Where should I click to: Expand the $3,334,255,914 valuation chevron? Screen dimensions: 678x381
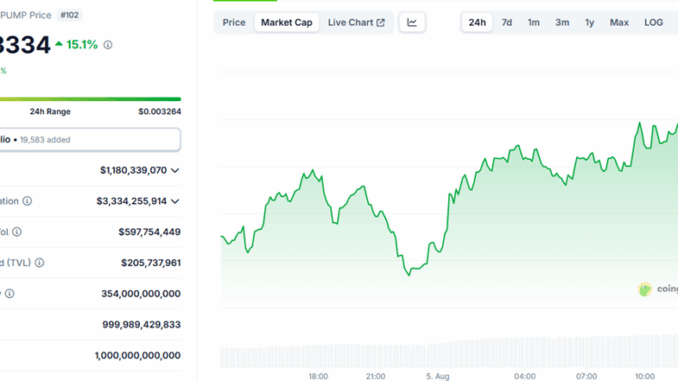tap(175, 201)
